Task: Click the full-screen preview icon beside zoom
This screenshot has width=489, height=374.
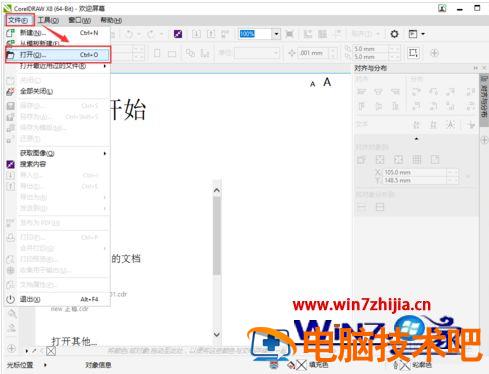Action: 290,34
